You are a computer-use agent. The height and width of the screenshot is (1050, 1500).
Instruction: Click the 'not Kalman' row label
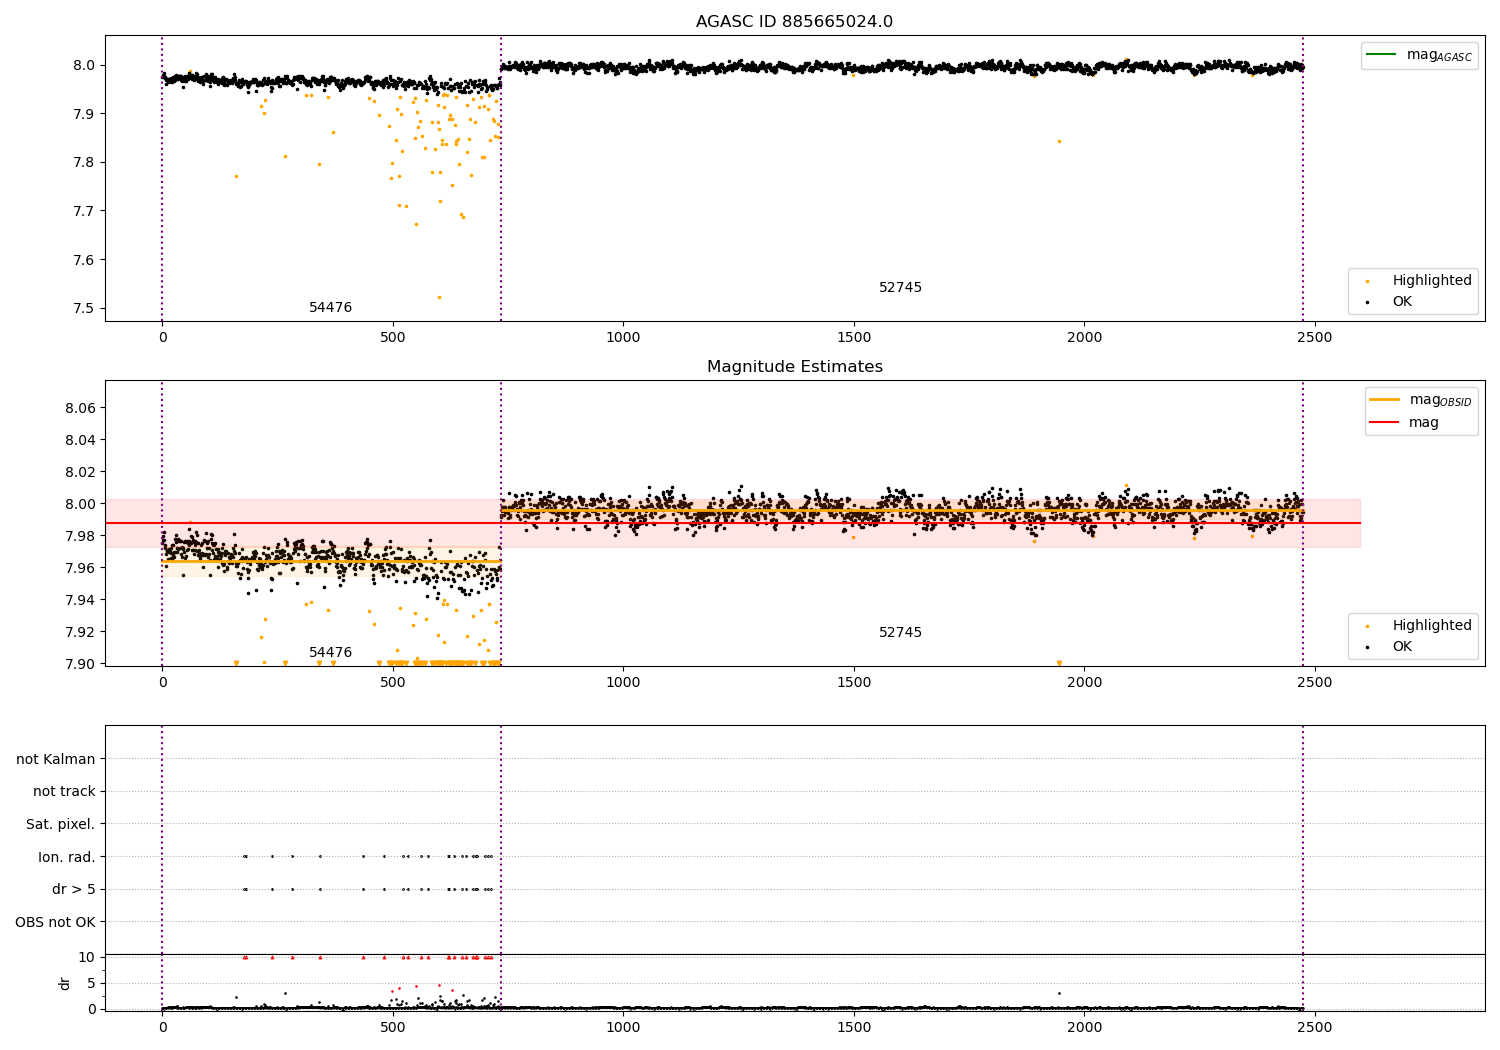coord(56,759)
